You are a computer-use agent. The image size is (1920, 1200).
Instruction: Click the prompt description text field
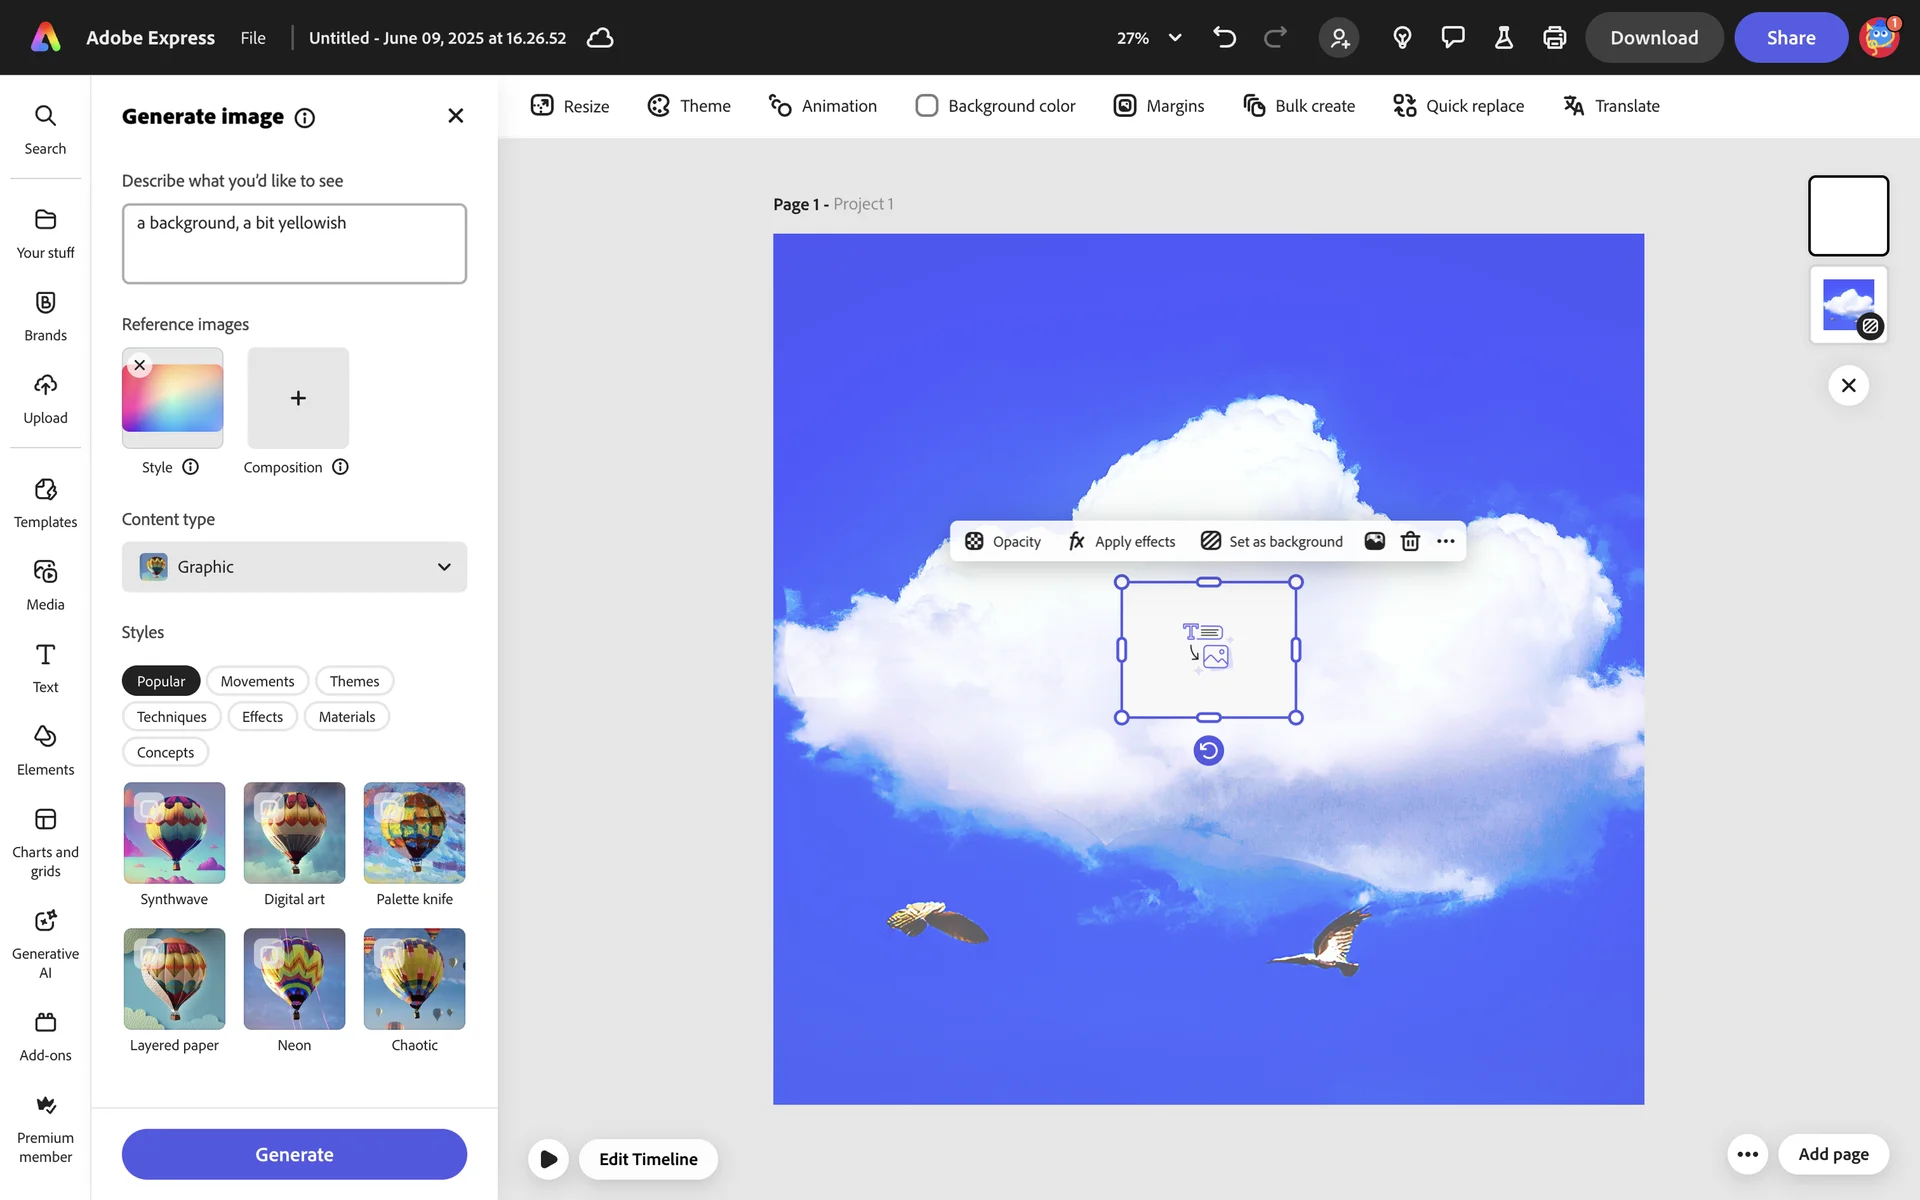point(294,244)
